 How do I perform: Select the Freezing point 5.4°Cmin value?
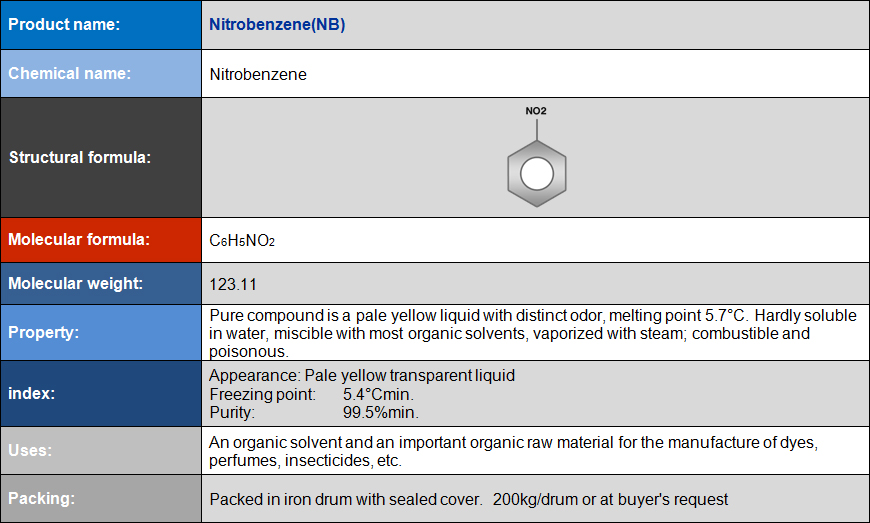click(x=312, y=394)
